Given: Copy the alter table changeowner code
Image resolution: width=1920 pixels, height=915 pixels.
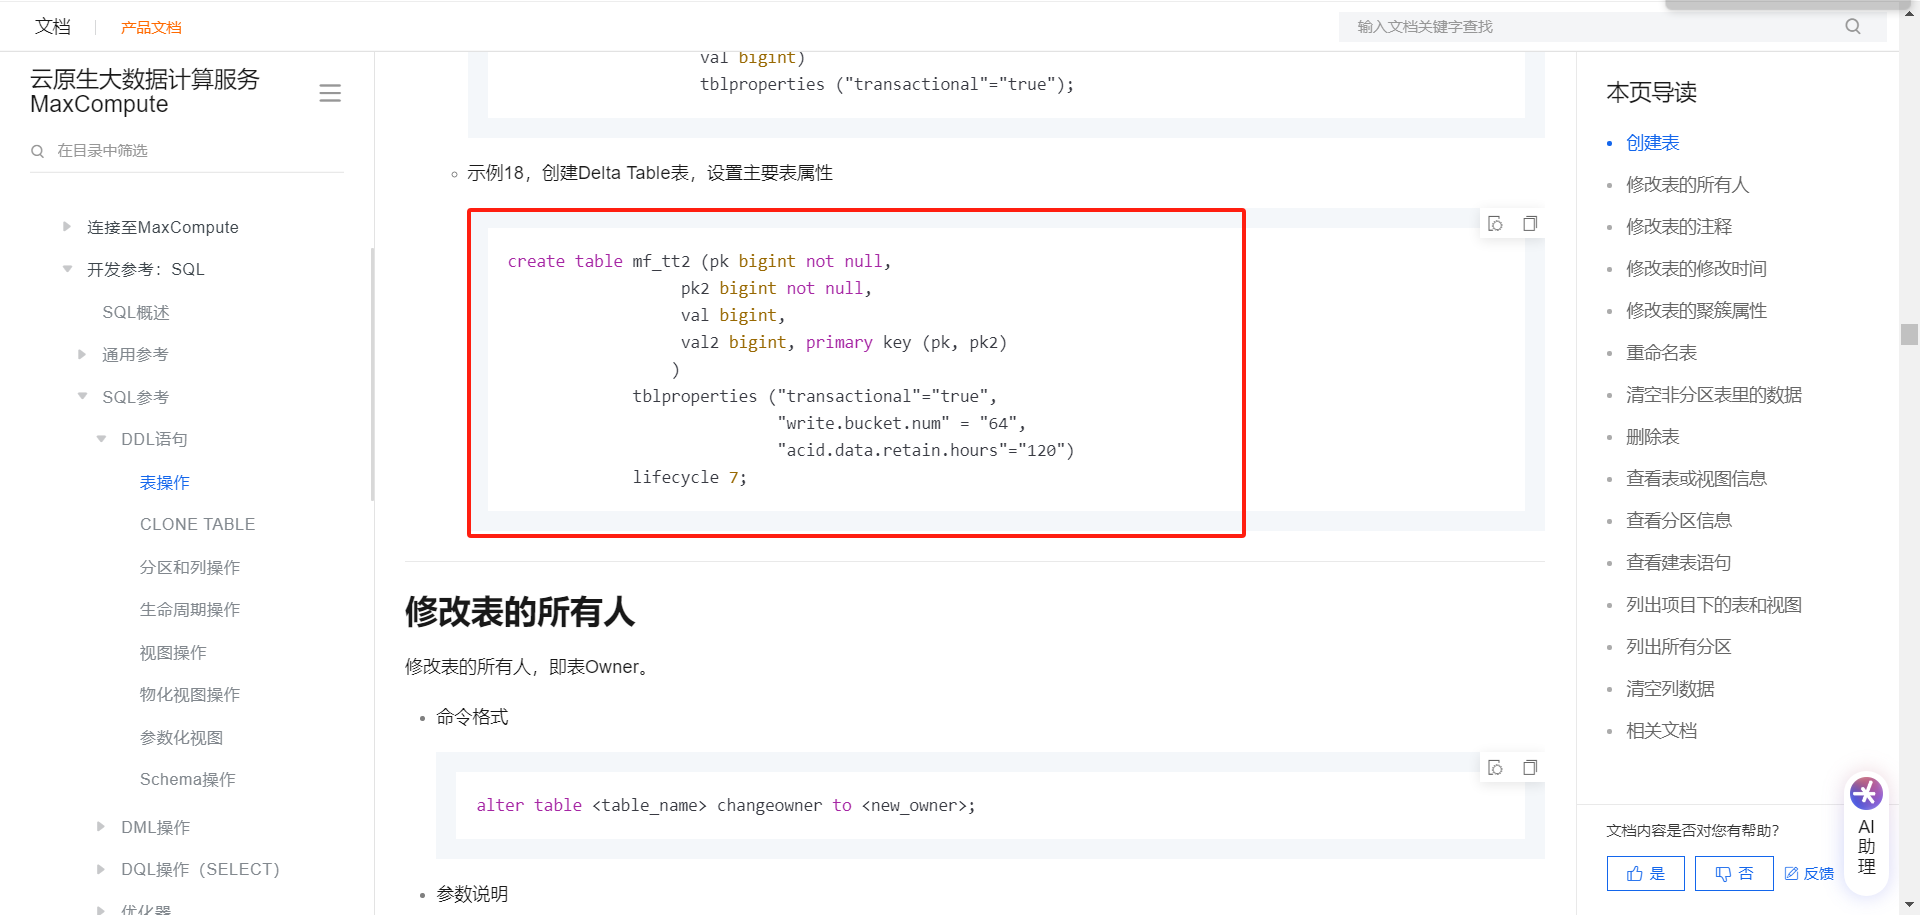Looking at the screenshot, I should (x=1530, y=768).
